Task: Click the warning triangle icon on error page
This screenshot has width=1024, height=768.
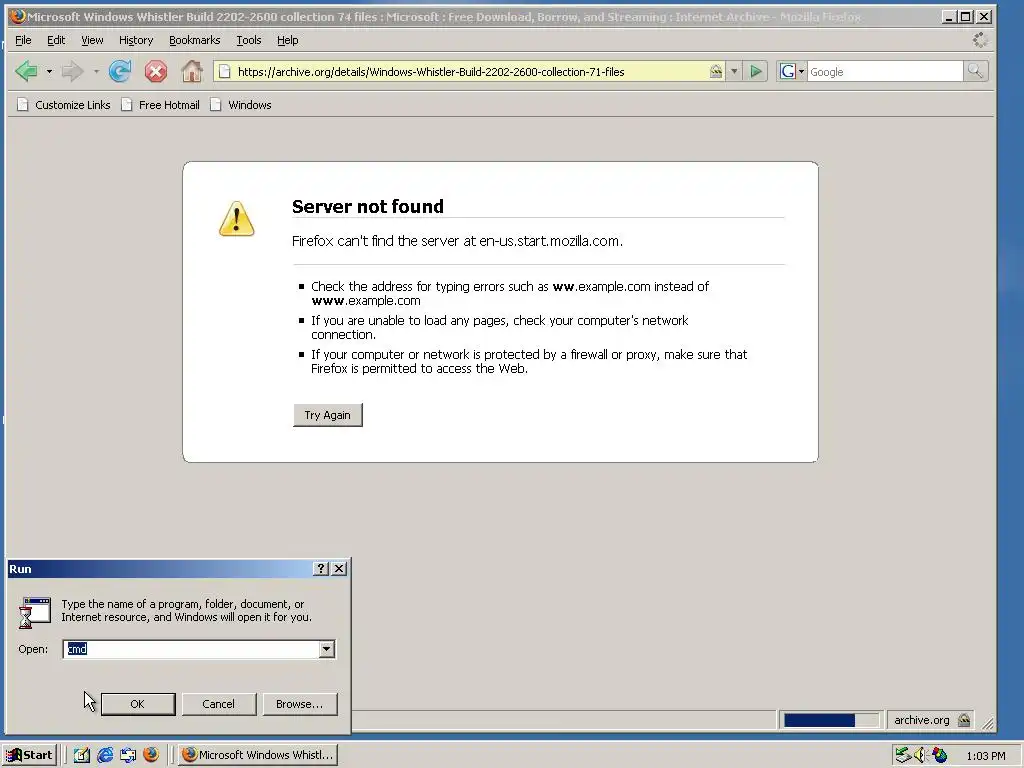Action: (x=236, y=219)
